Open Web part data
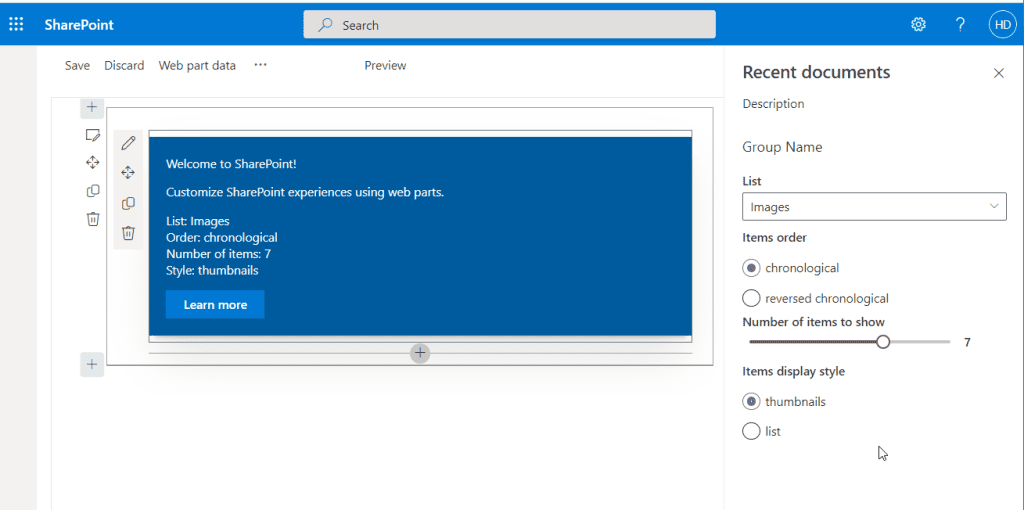 [197, 65]
